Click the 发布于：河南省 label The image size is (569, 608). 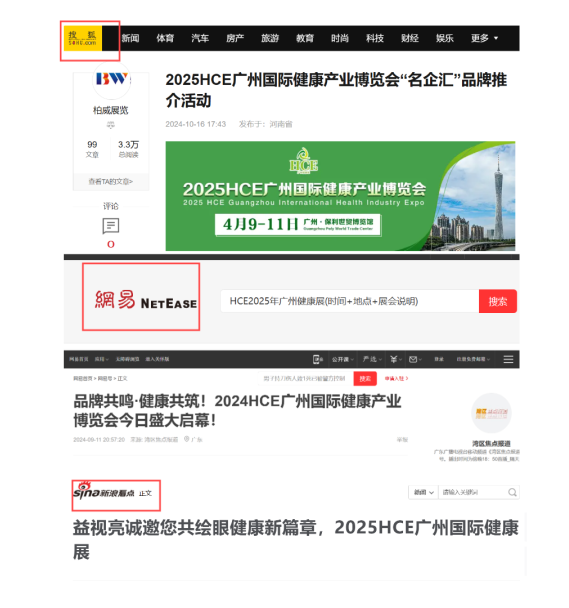(x=266, y=124)
